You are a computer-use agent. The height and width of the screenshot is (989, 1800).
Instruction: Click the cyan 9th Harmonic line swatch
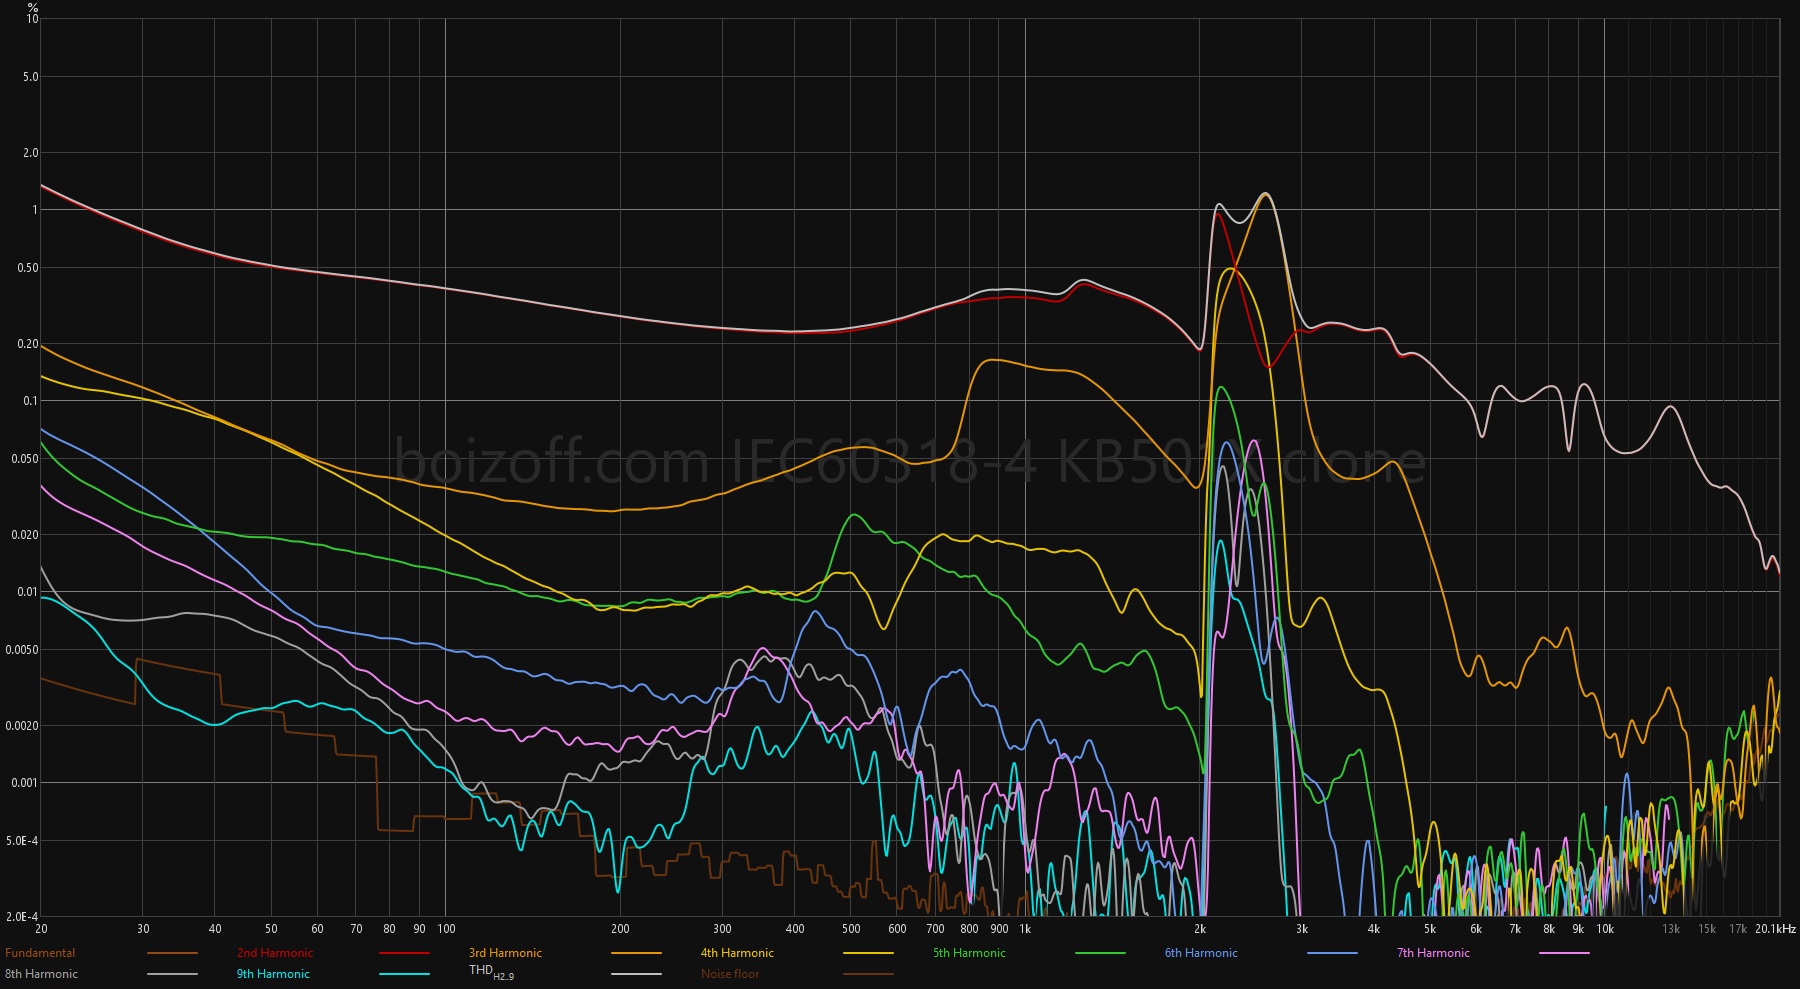pos(404,975)
